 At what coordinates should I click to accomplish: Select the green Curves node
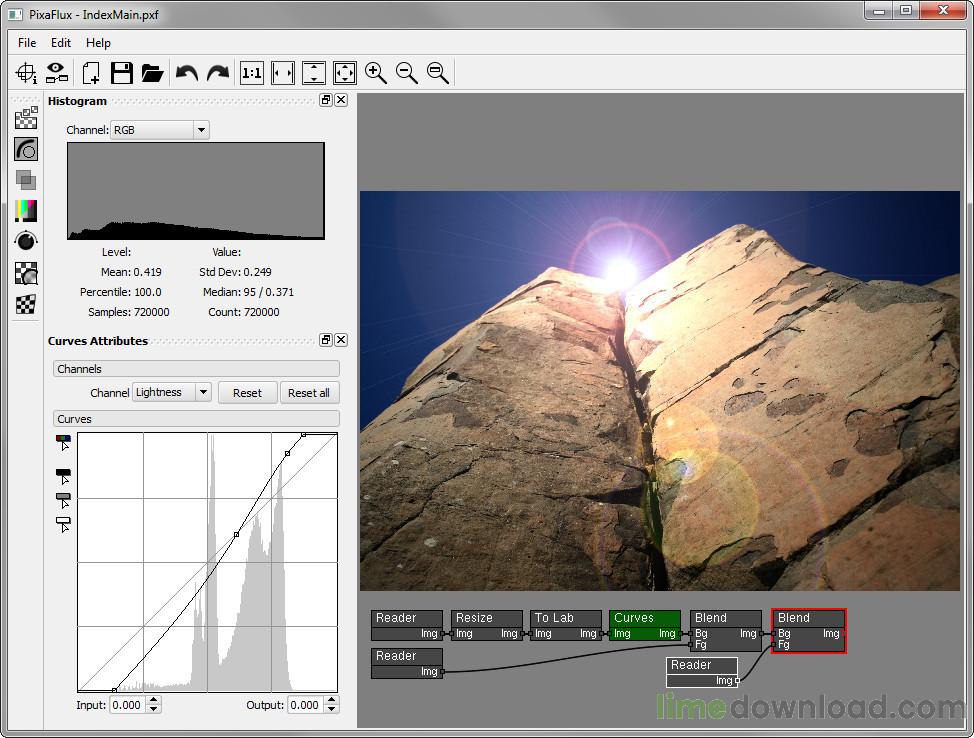point(644,618)
